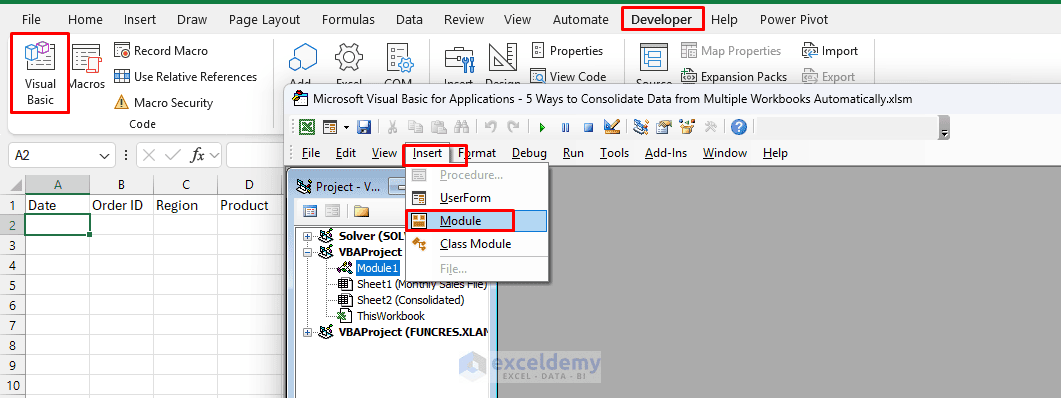Click View Microsoft Excel icon in VBA toolbar

click(307, 127)
